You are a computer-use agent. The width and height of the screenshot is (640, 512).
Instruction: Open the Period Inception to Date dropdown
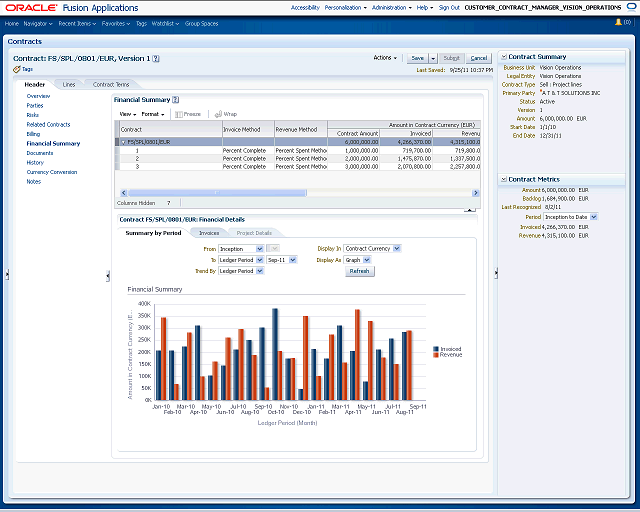(594, 217)
